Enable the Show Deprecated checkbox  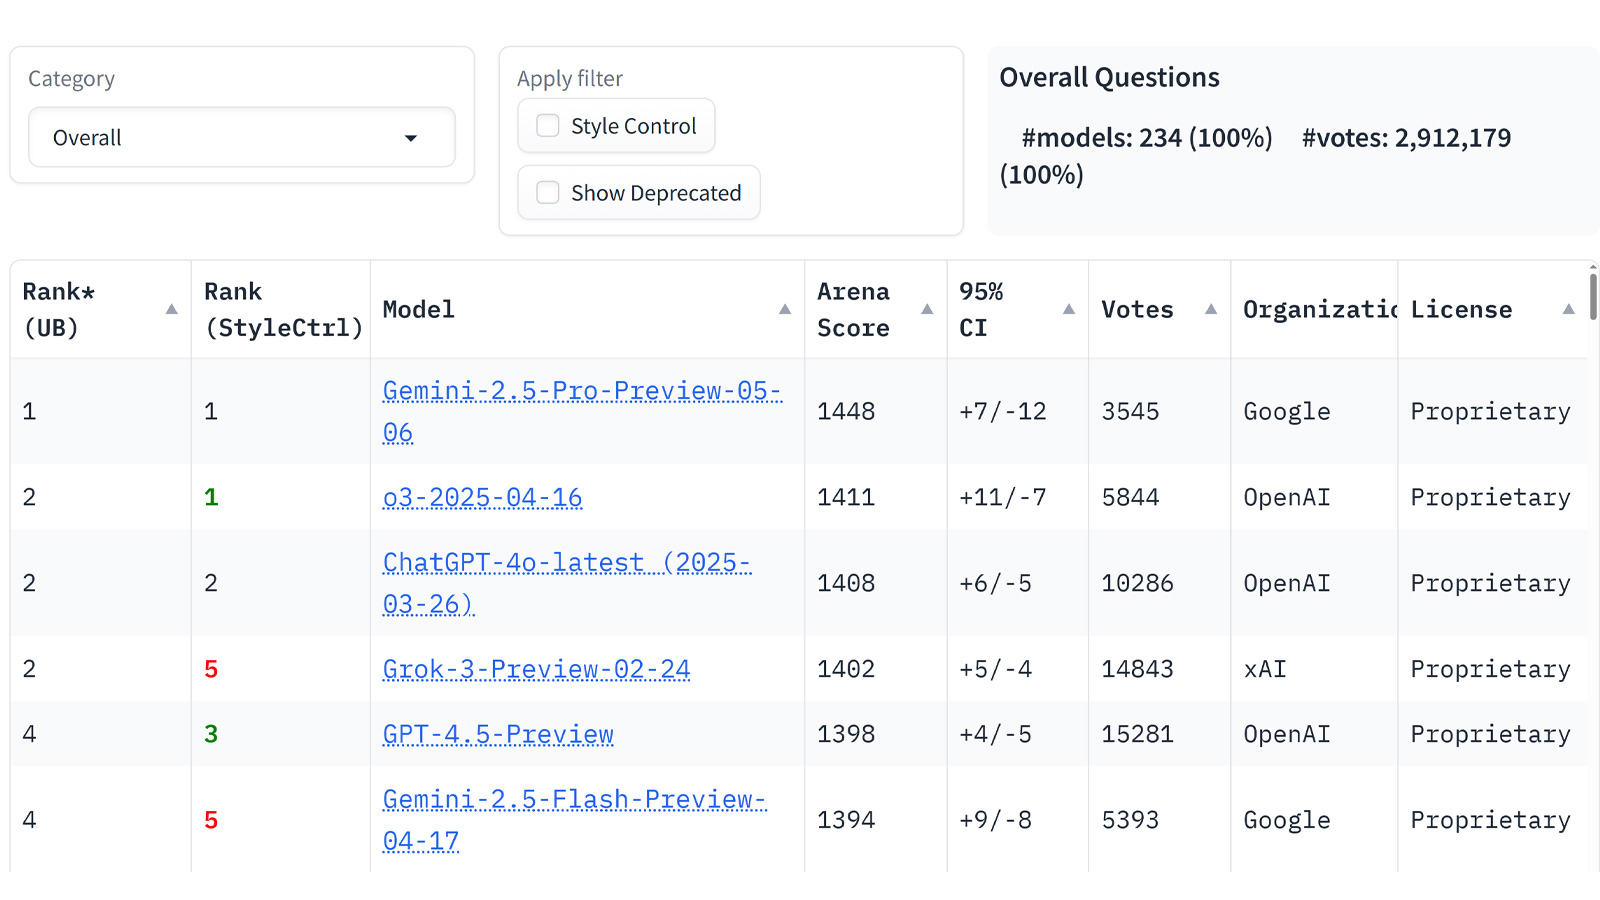point(548,192)
